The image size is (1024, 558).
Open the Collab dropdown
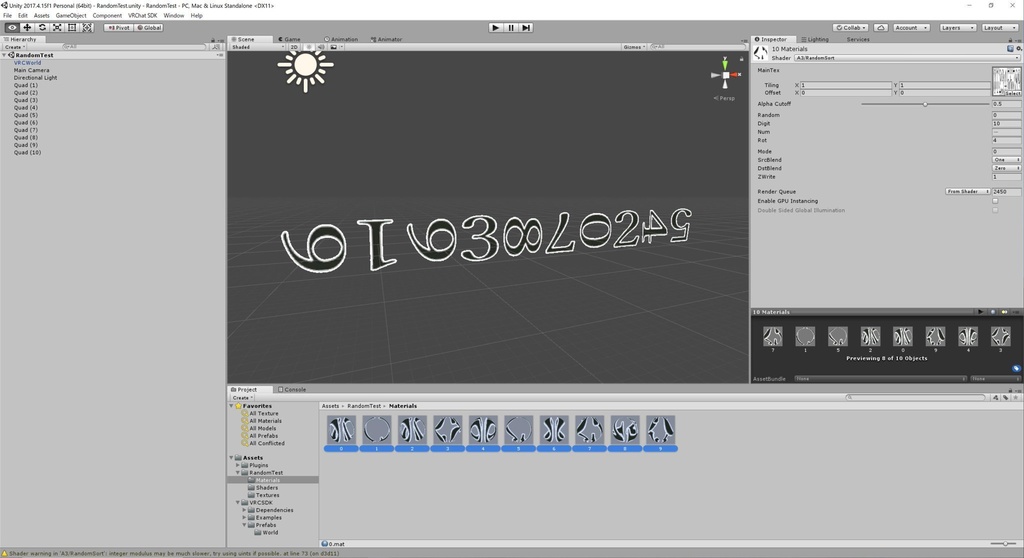click(850, 27)
